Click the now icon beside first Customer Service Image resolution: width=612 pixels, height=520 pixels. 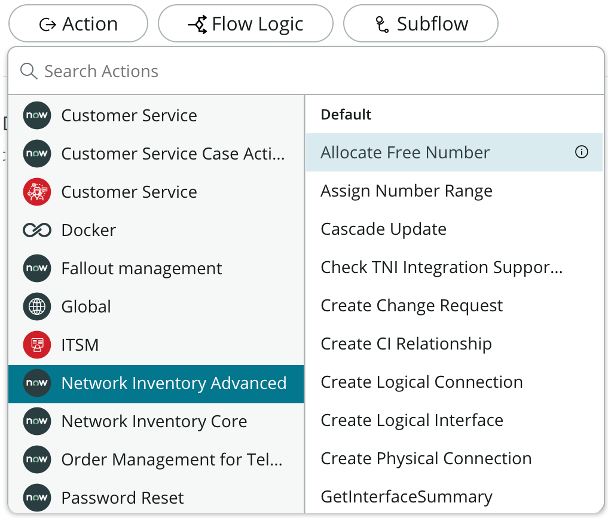[x=37, y=115]
